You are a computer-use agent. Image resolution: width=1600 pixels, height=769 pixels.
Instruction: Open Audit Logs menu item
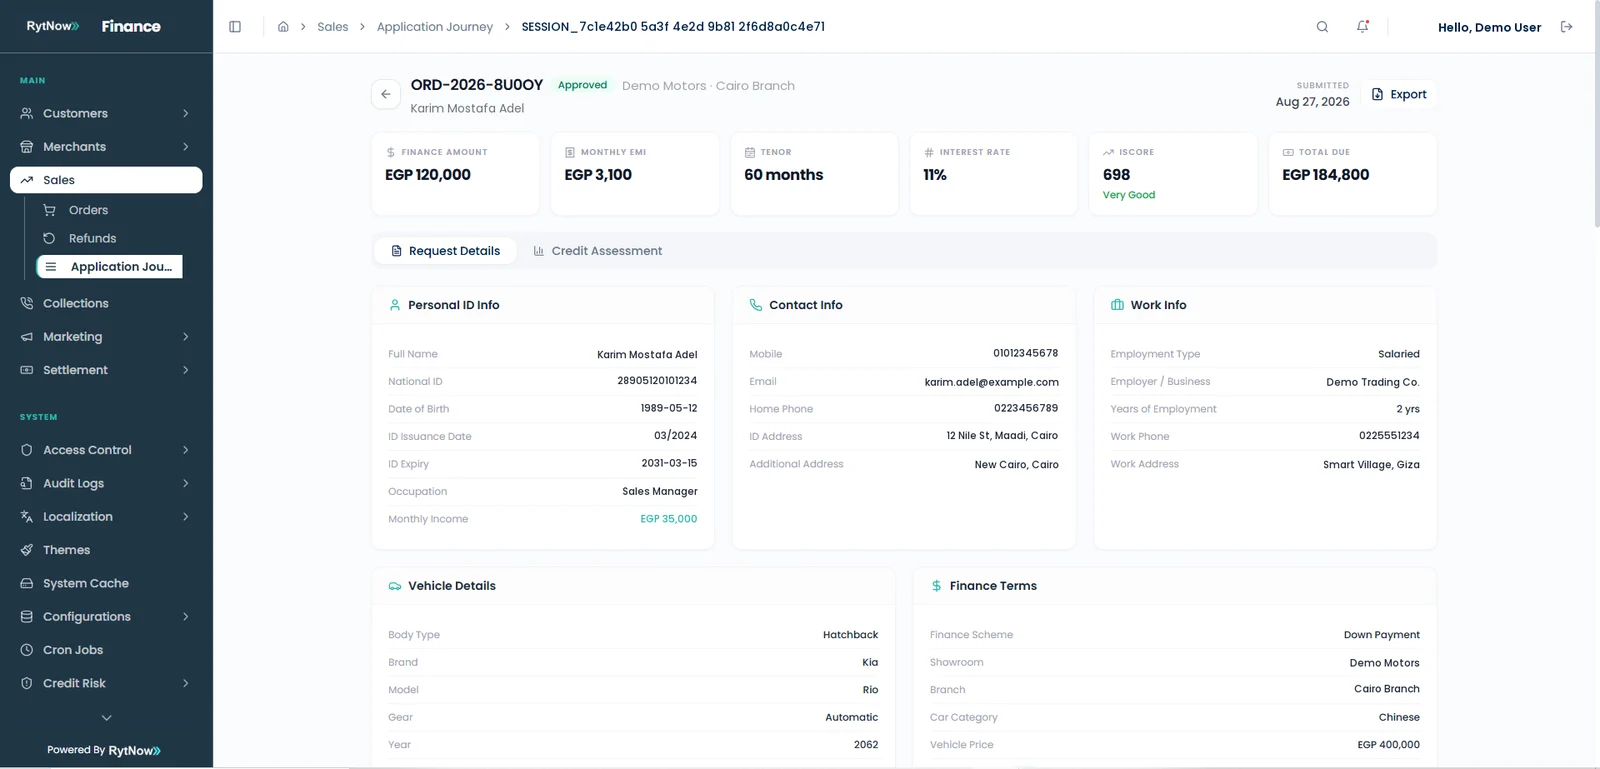pos(106,483)
